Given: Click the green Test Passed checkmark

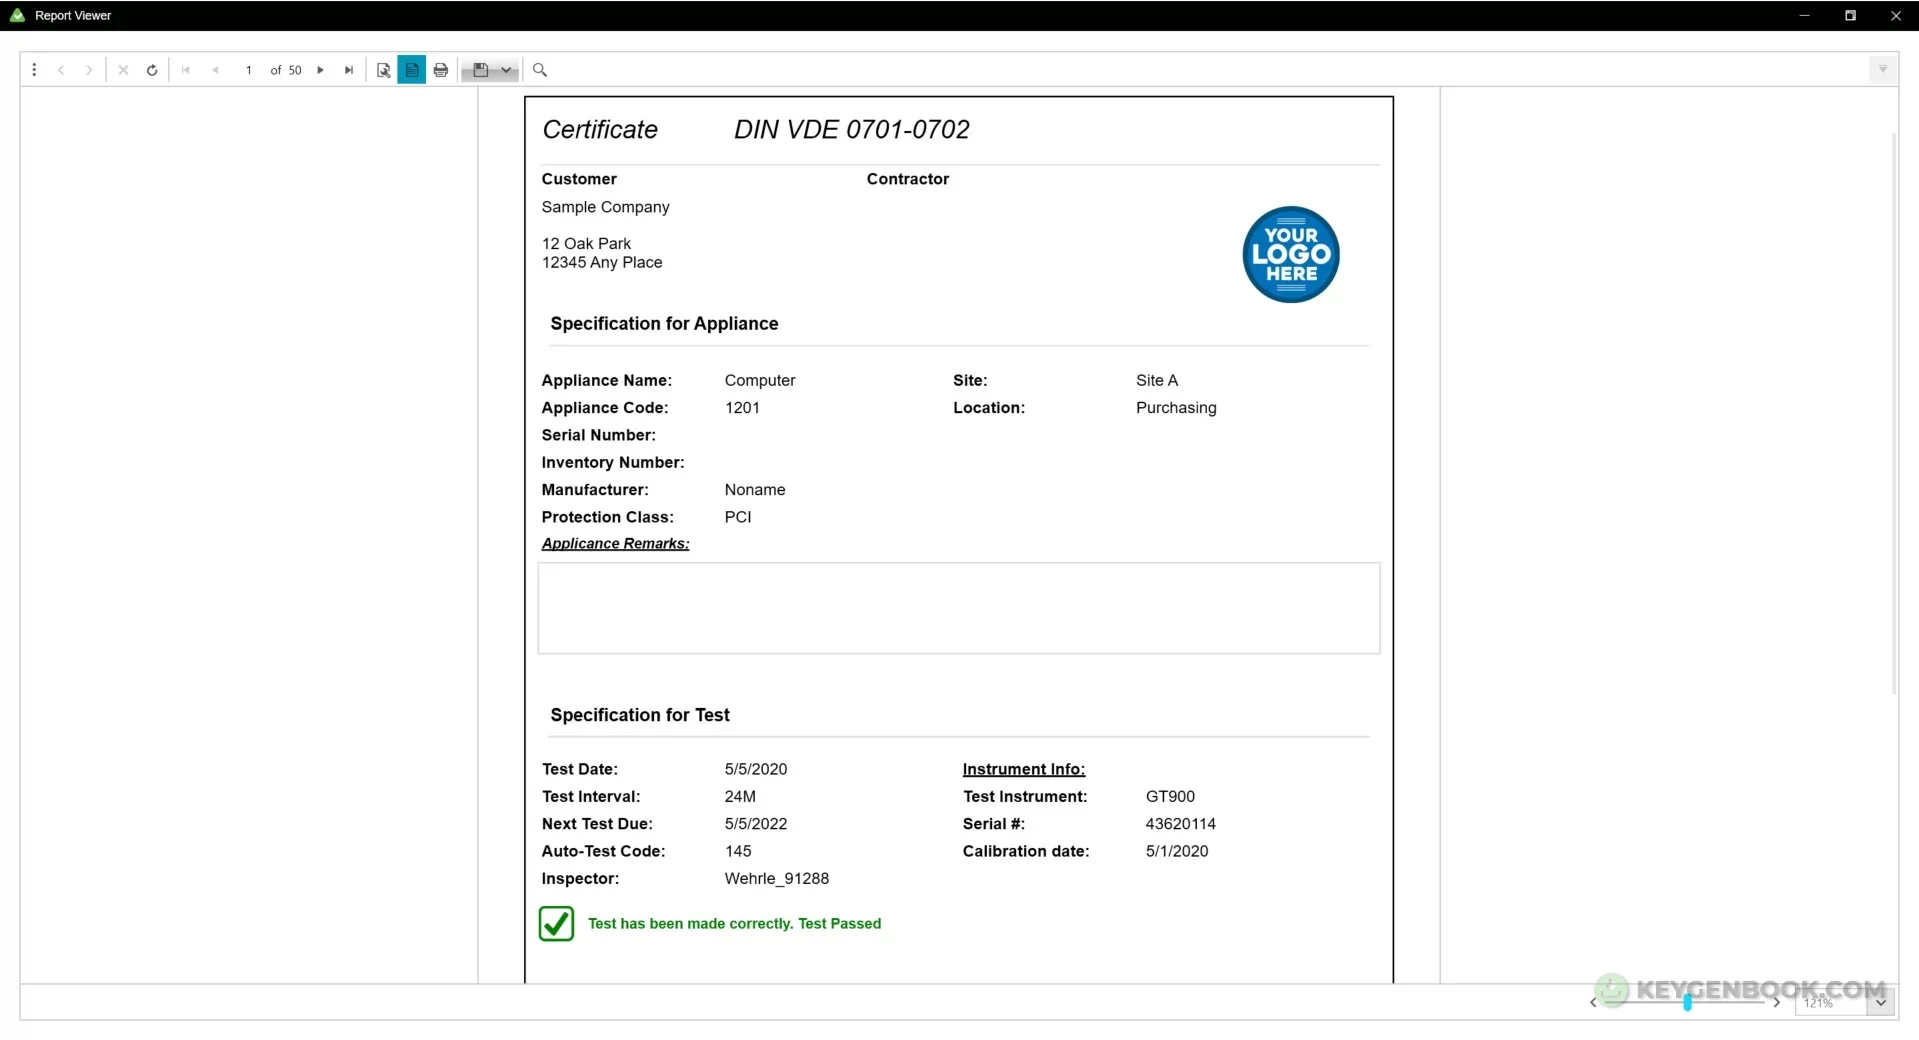Looking at the screenshot, I should pyautogui.click(x=556, y=923).
